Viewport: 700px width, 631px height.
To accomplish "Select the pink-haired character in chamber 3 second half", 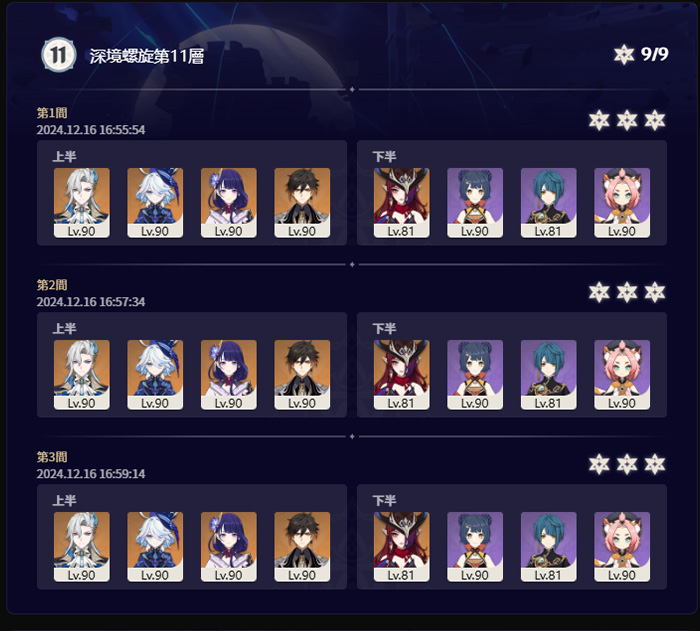I will [622, 547].
